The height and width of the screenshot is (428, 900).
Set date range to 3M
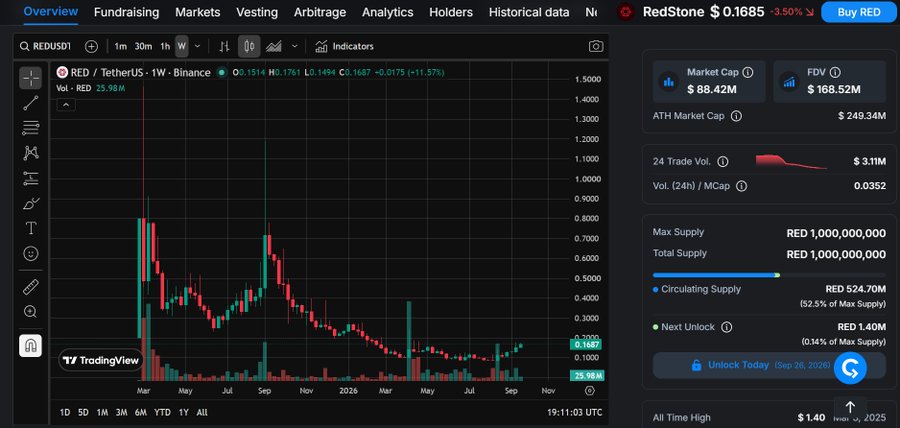click(121, 412)
